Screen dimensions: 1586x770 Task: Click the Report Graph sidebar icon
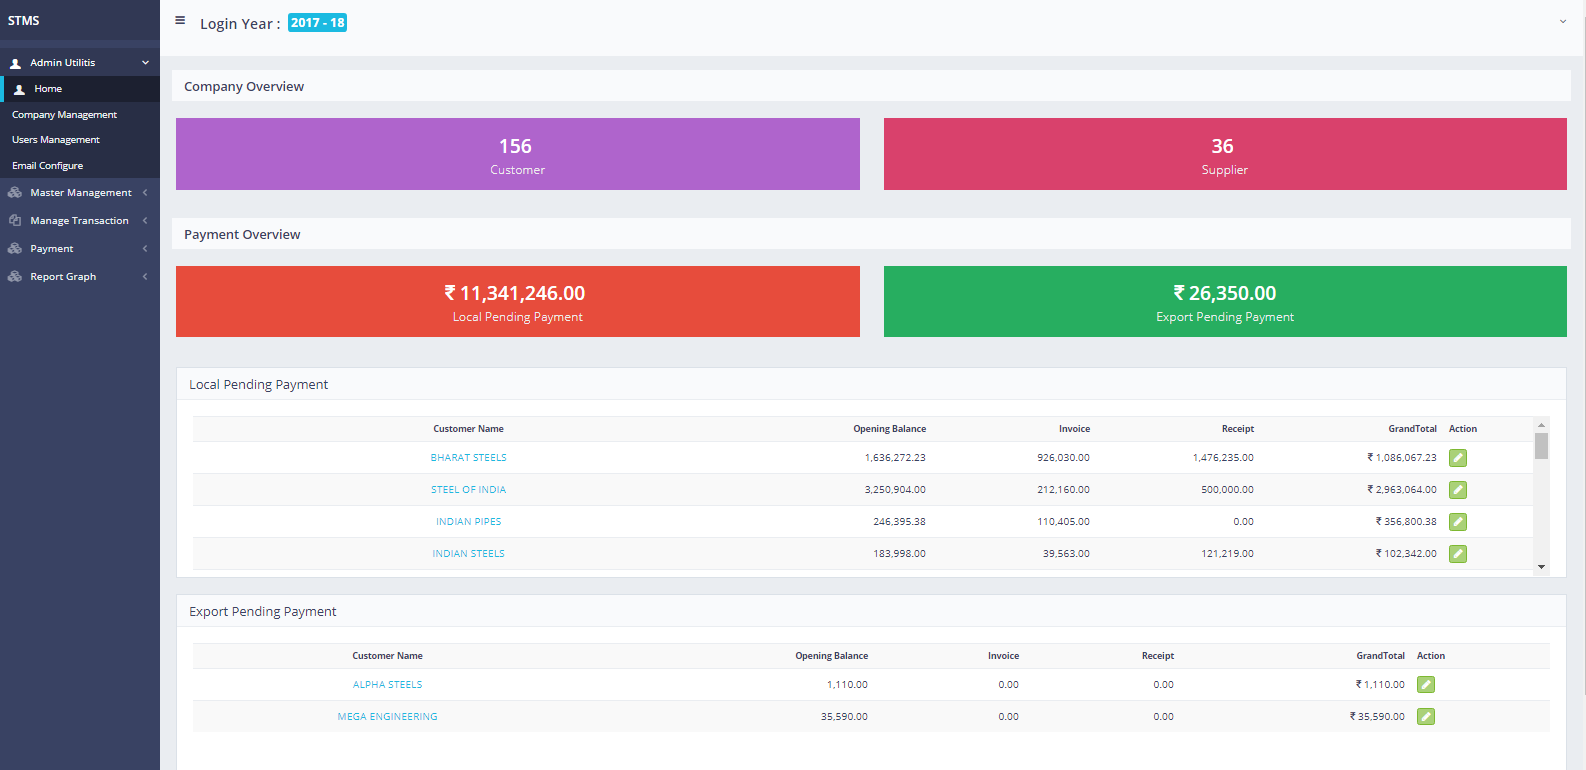click(x=15, y=277)
